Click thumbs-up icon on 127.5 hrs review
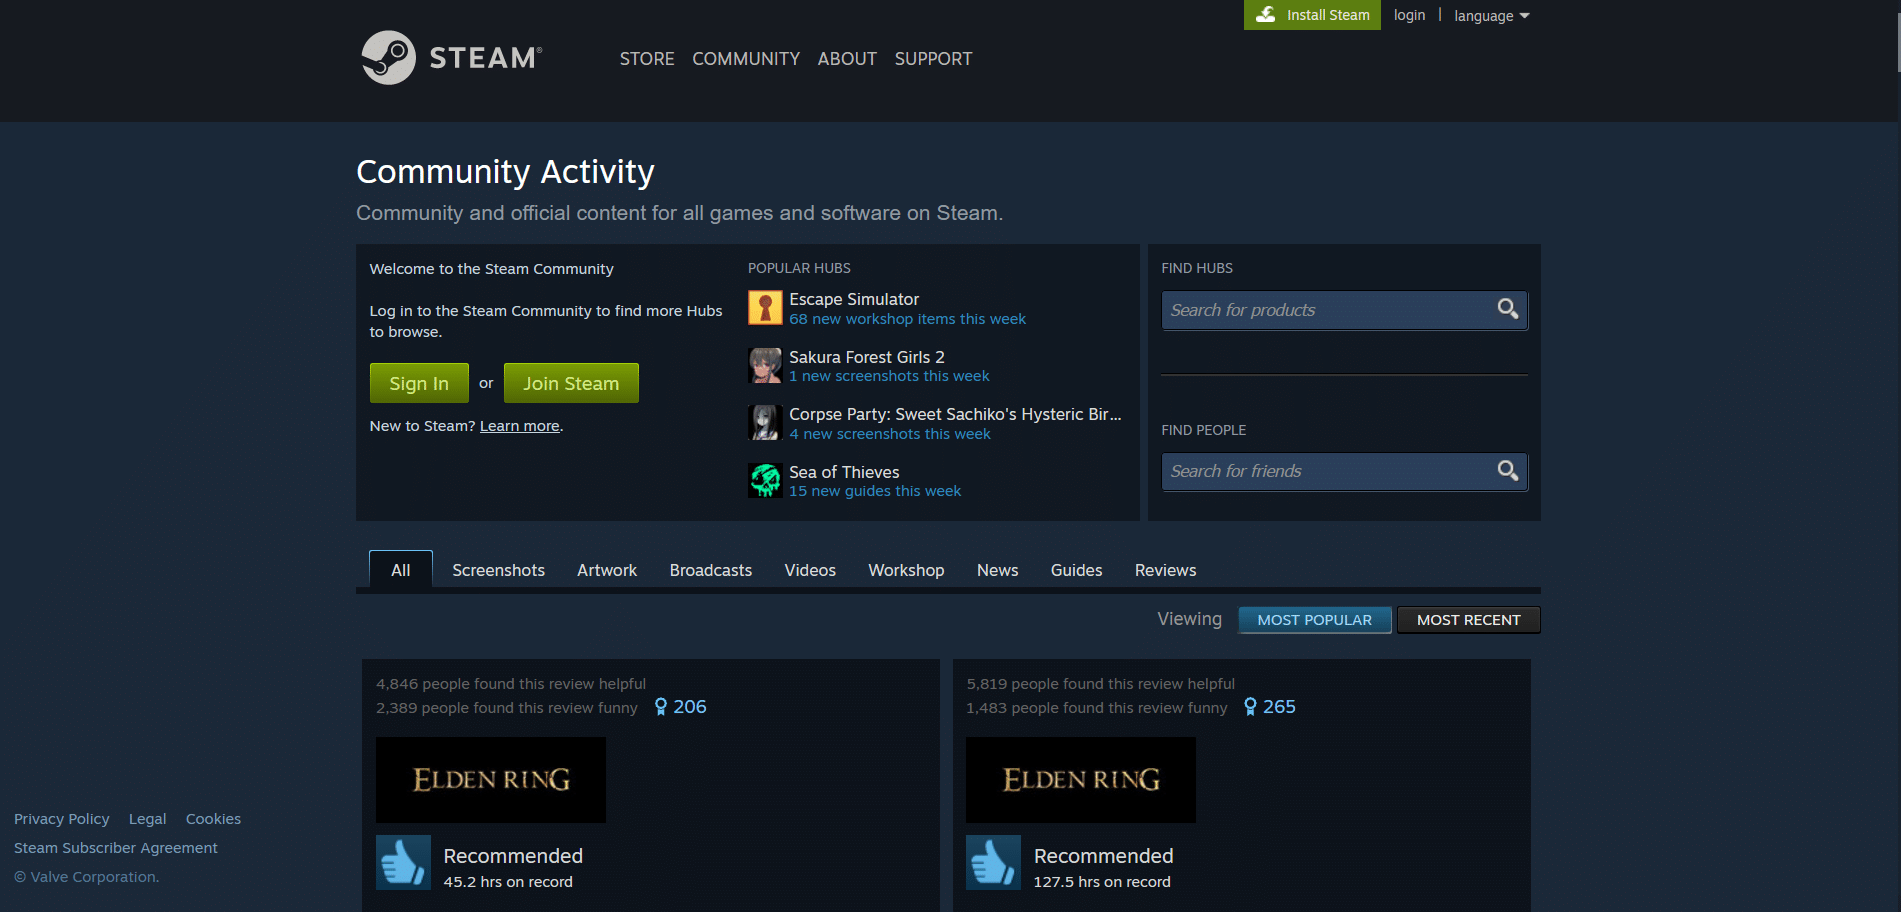 (x=993, y=862)
